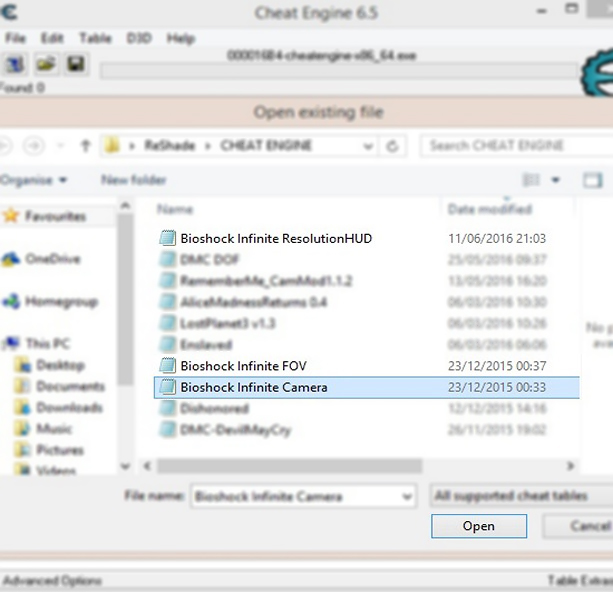Open the change view dropdown arrow

[x=556, y=181]
